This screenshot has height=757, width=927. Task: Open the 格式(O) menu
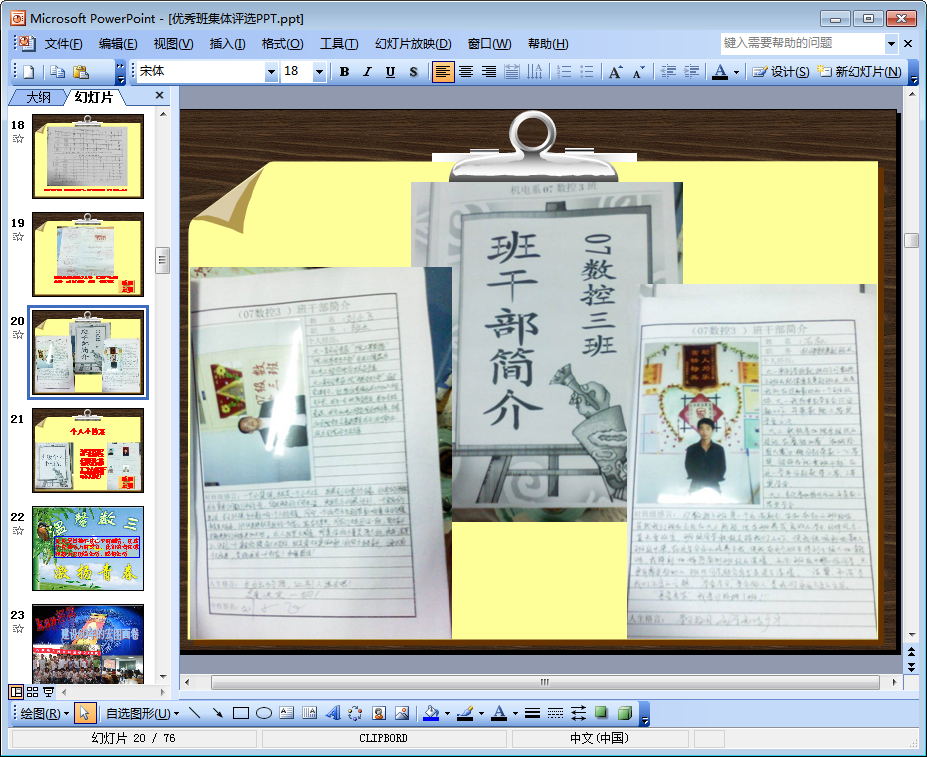pos(282,44)
